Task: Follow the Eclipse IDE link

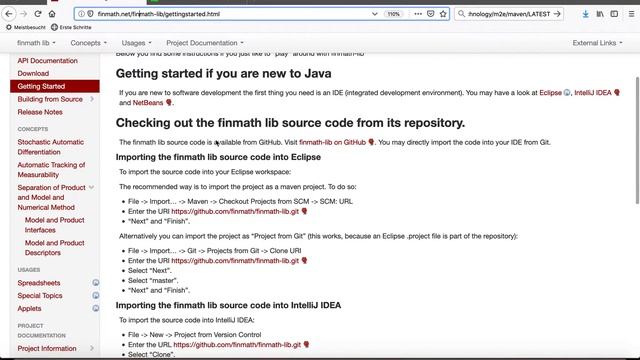Action: tap(550, 93)
